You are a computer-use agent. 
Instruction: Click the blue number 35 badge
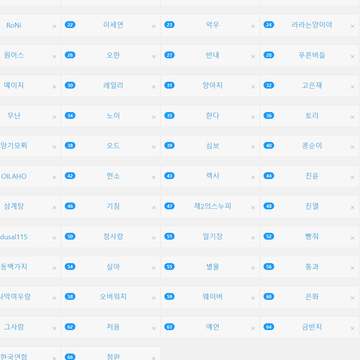point(169,115)
